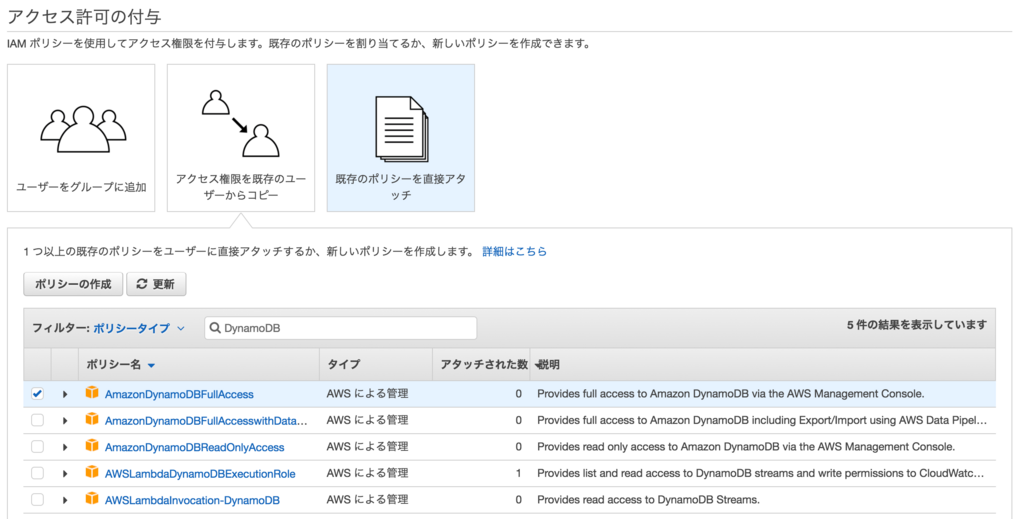Image resolution: width=1024 pixels, height=519 pixels.
Task: Open the AmazonDynamoDBFullAccess policy link
Action: [x=179, y=394]
